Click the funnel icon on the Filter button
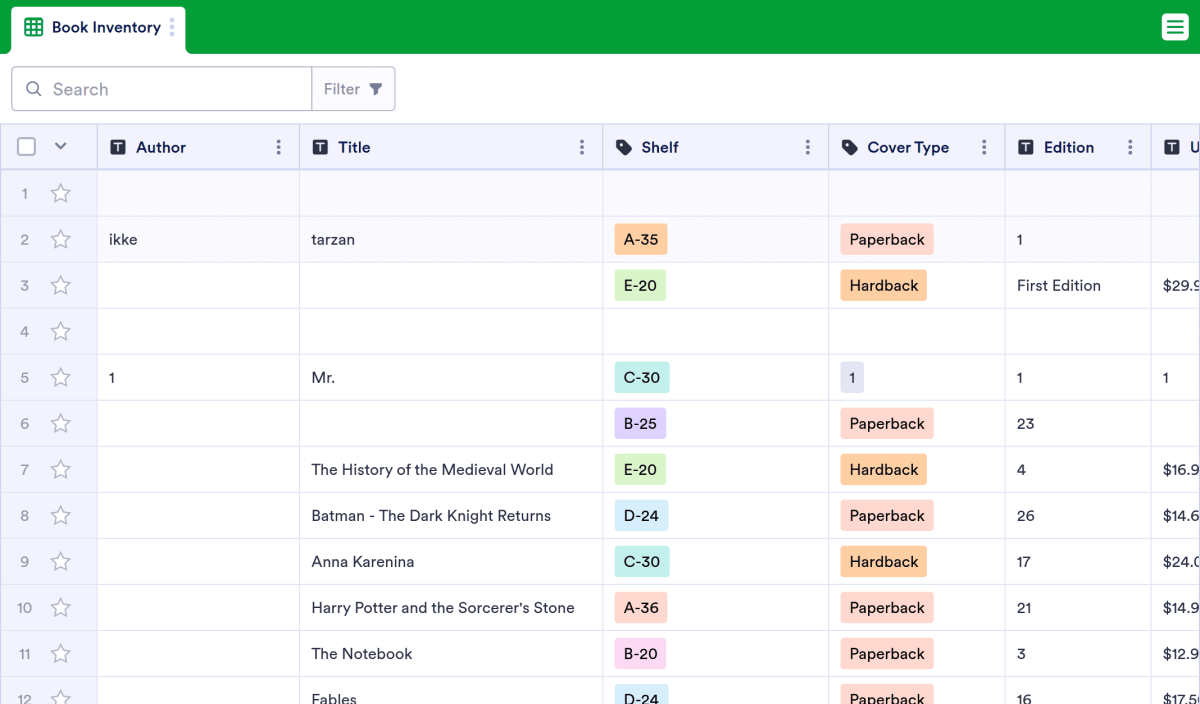This screenshot has height=704, width=1200. pos(376,89)
